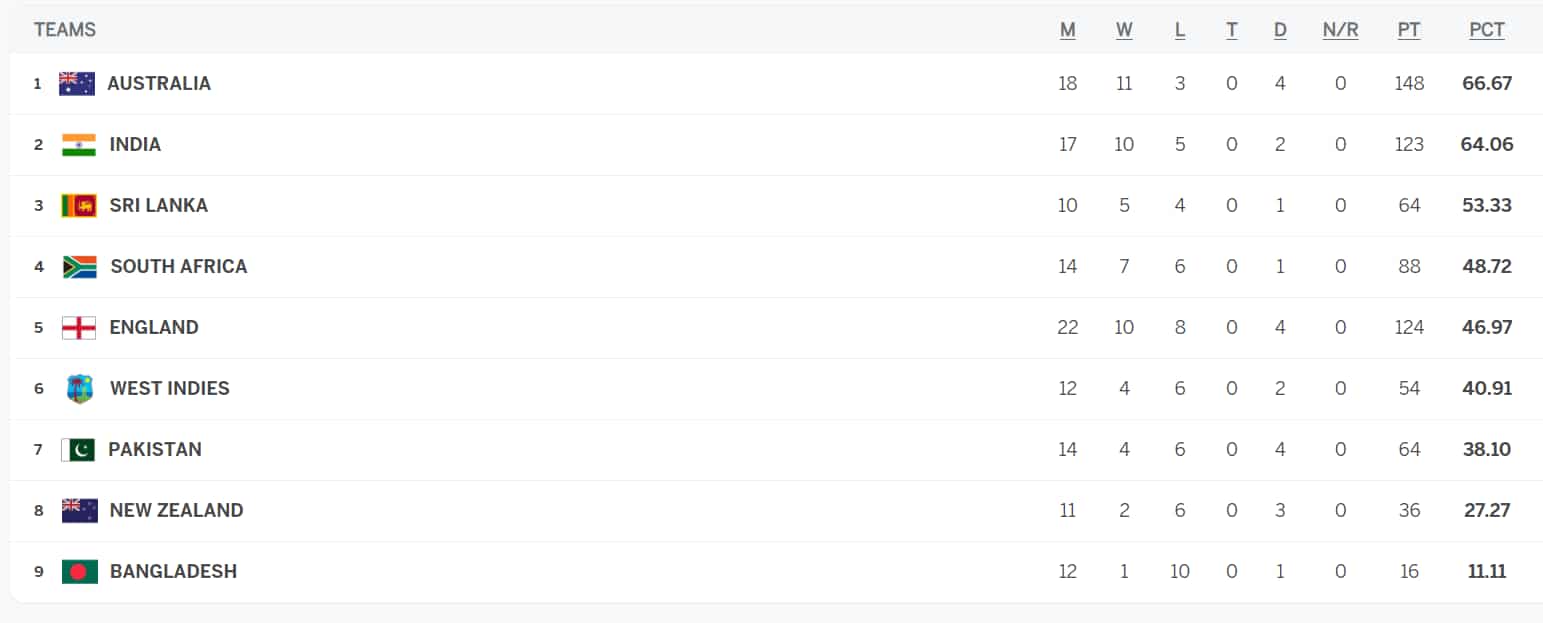Sort standings by the W column

1124,29
